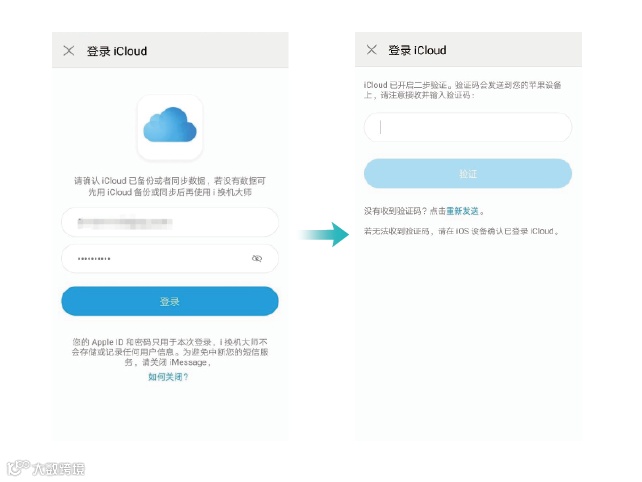The image size is (642, 482).
Task: Click the 若无法收到验证码 hint text
Action: (x=461, y=231)
